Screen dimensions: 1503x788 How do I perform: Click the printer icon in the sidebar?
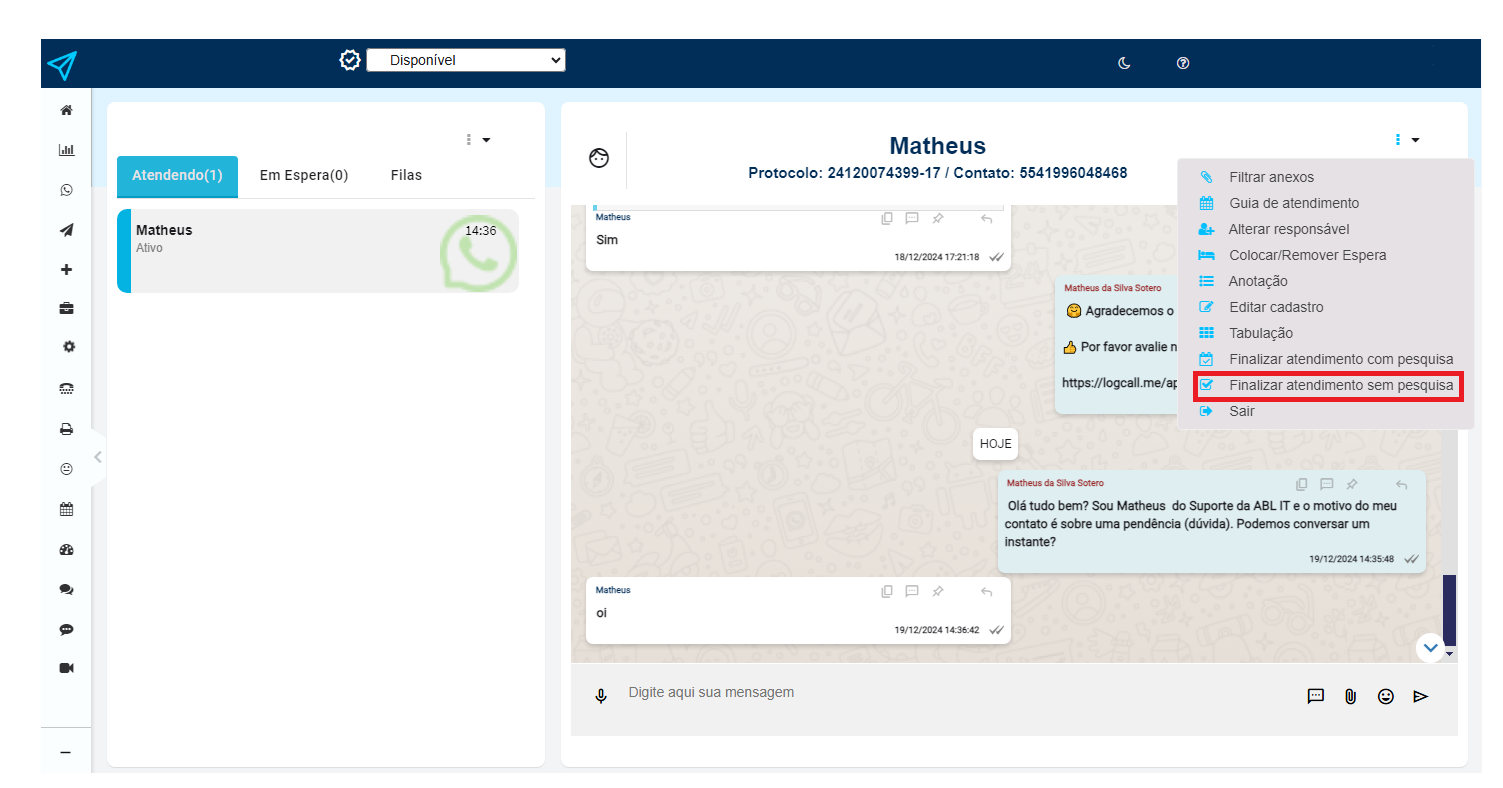click(67, 429)
